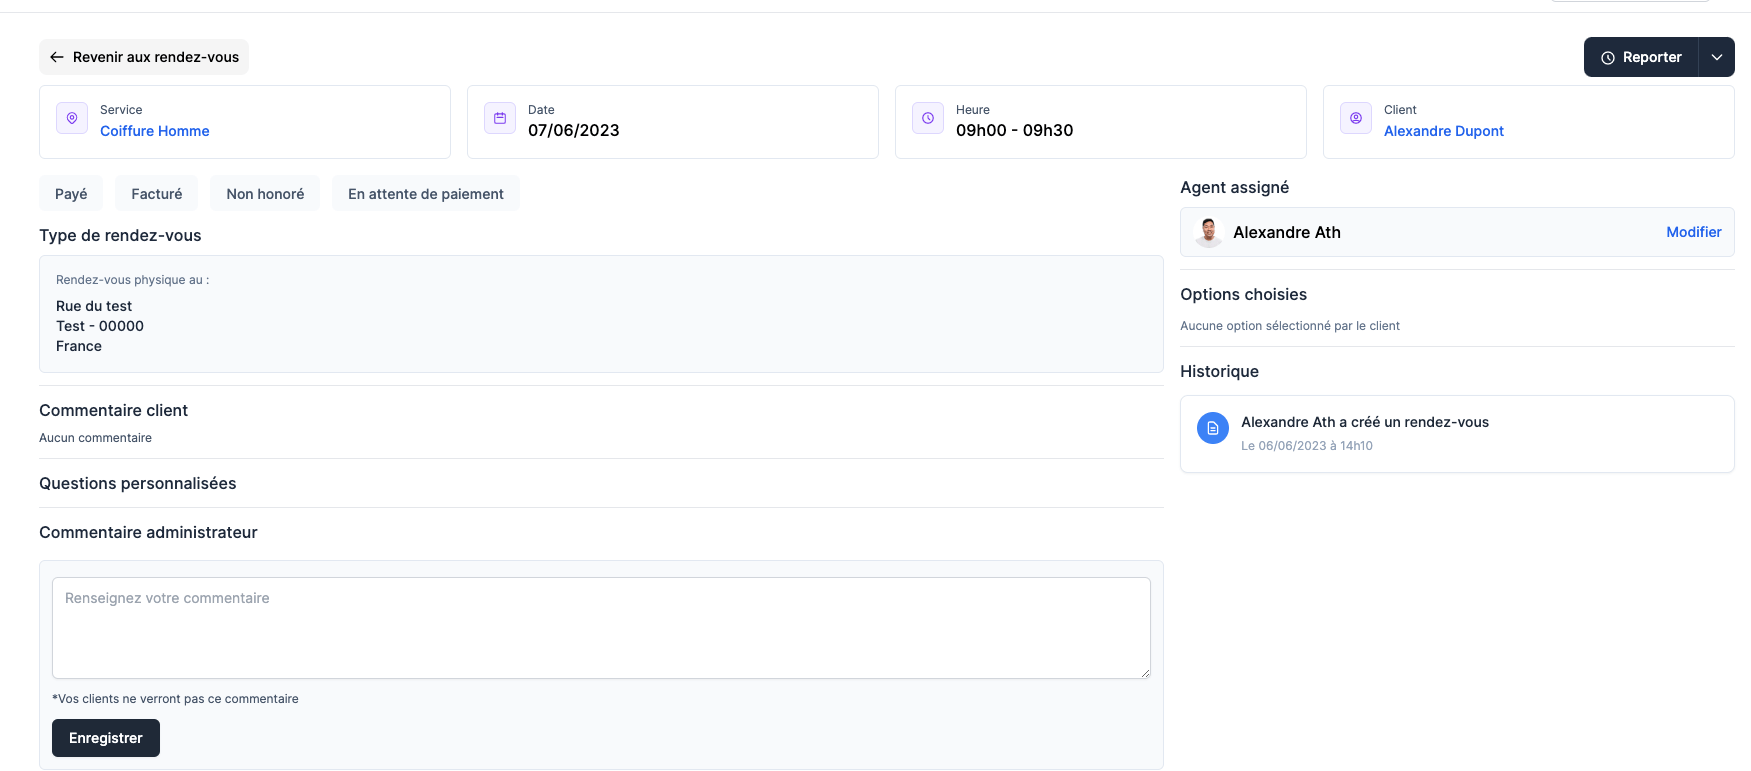Click the back arrow icon
The image size is (1751, 771).
tap(57, 57)
